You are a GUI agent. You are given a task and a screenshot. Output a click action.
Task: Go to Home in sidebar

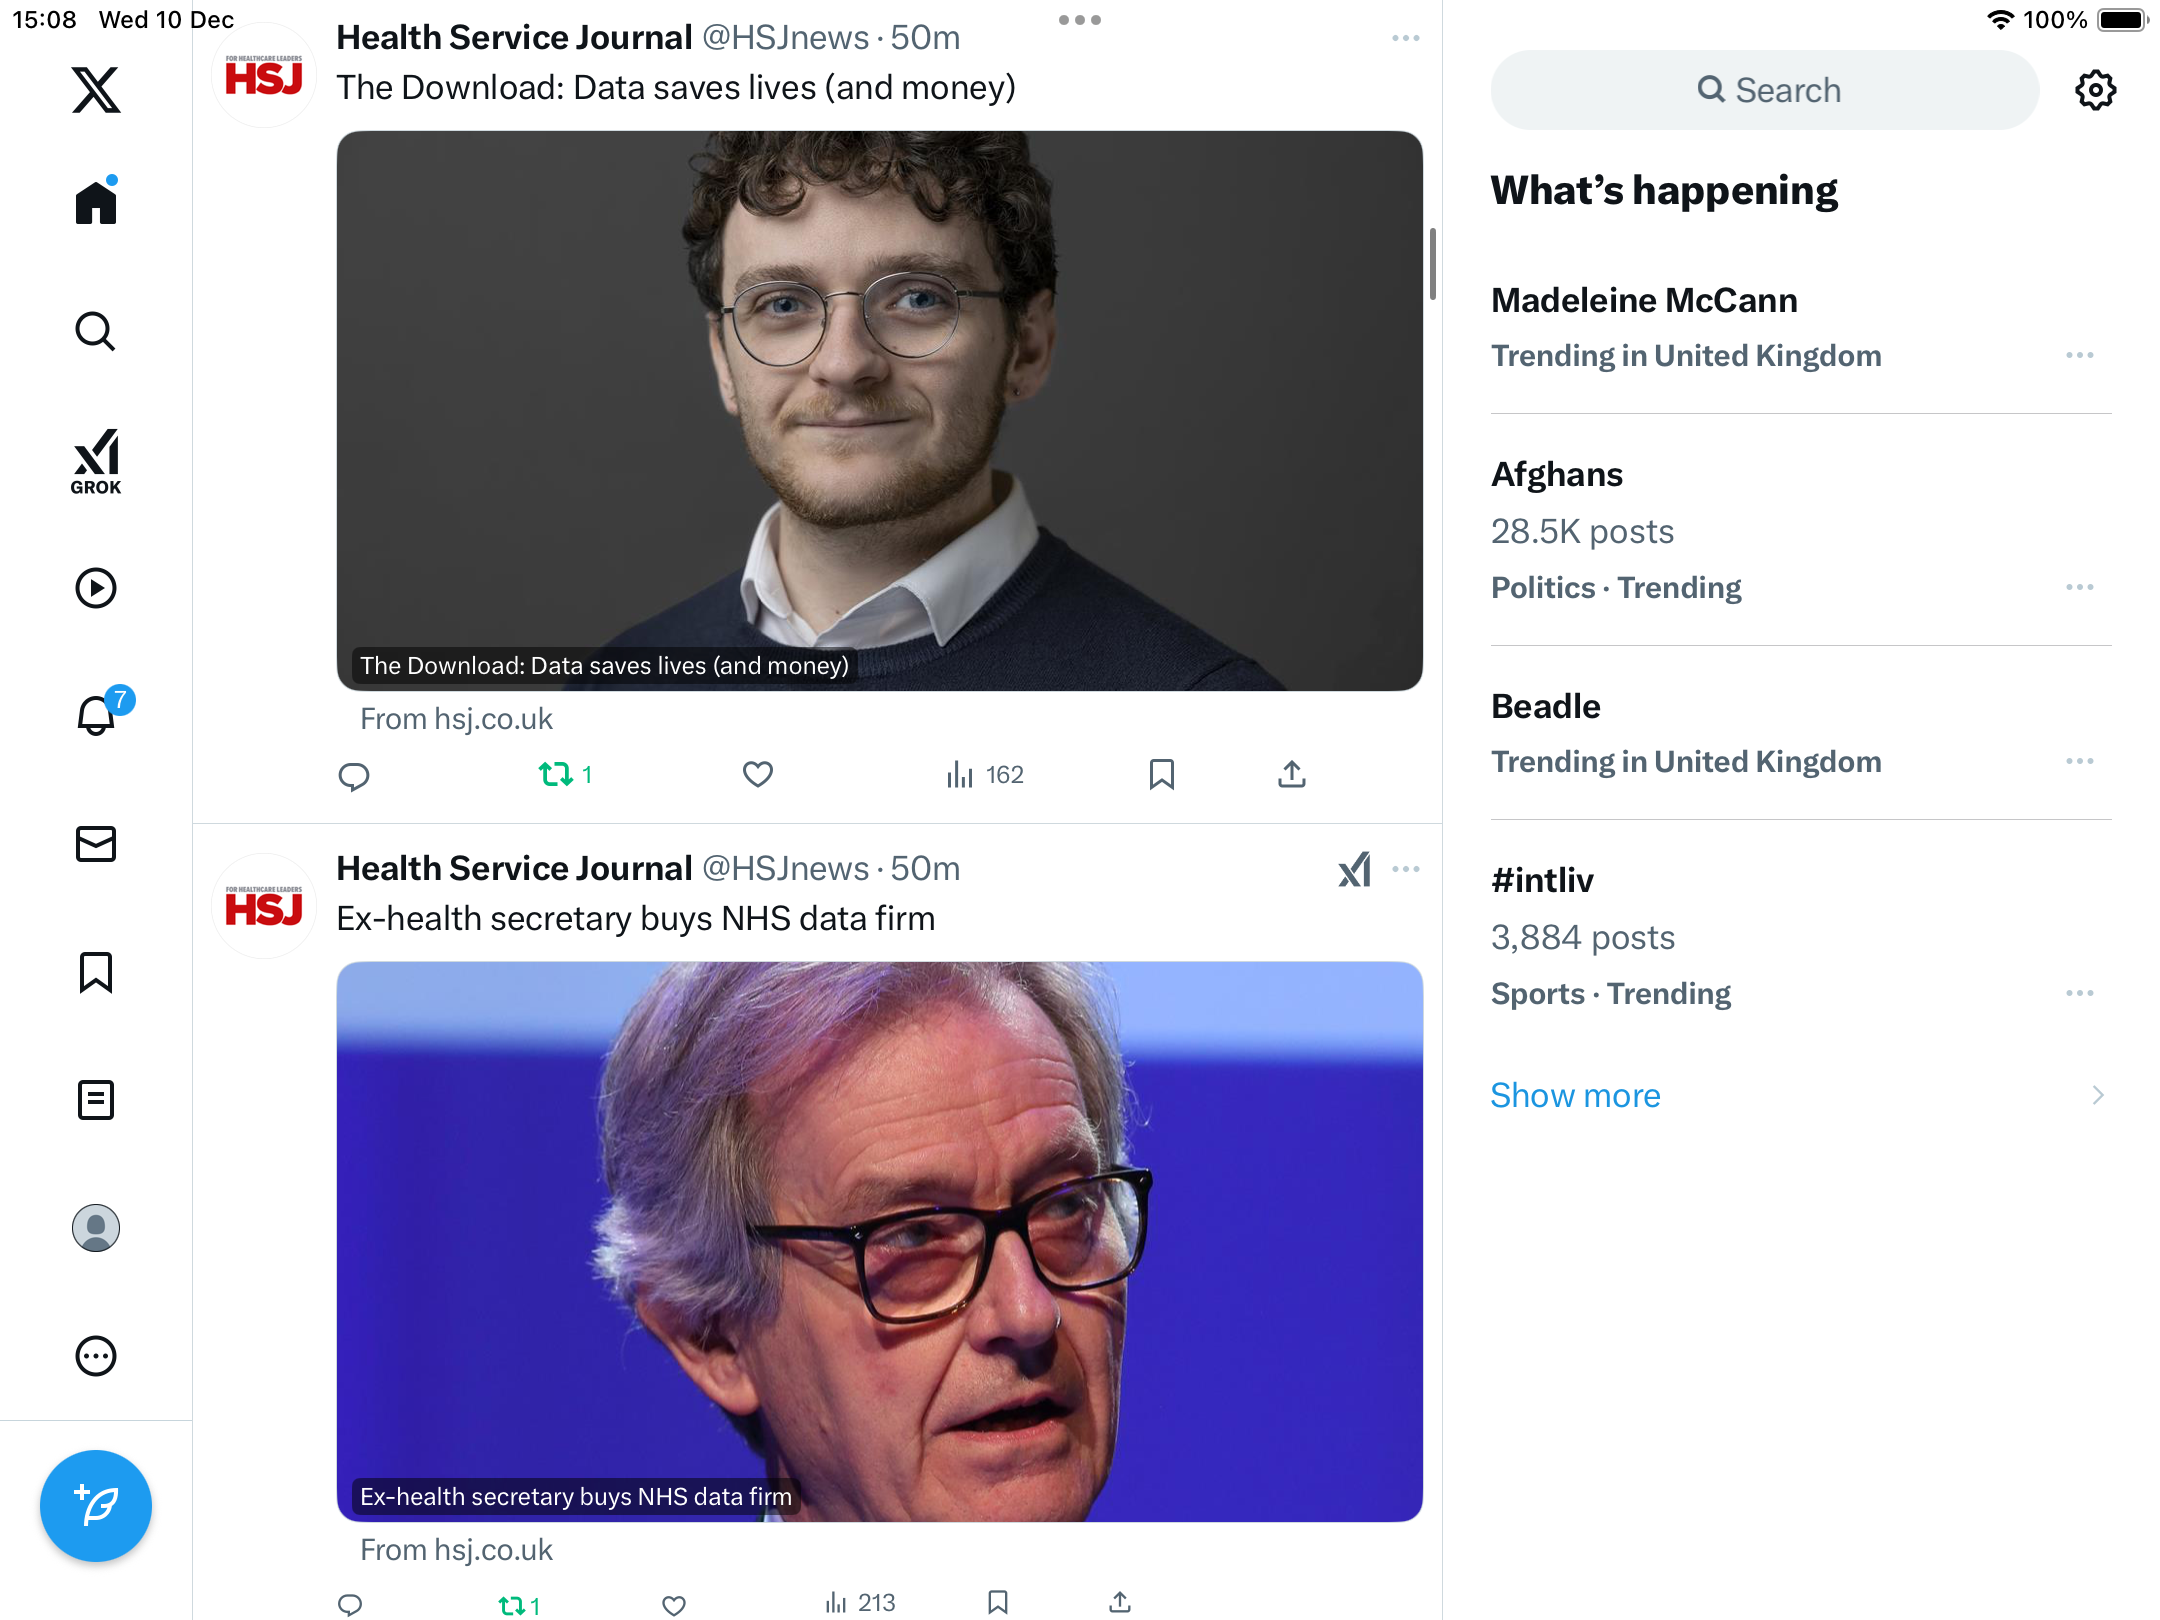tap(96, 203)
